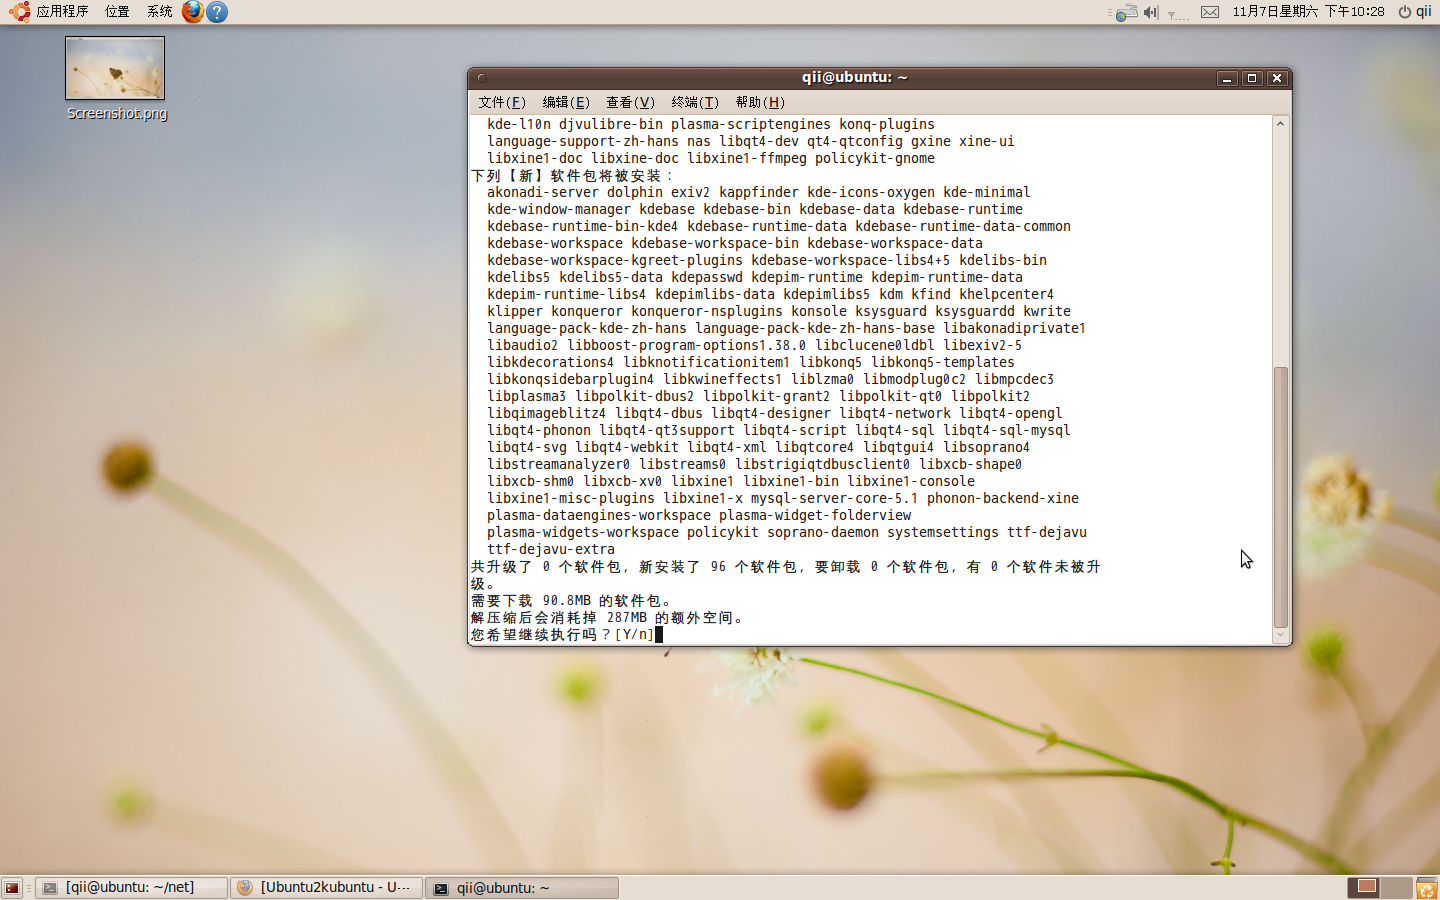
Task: Click the ttf-dejavu-extra package name
Action: click(x=551, y=550)
